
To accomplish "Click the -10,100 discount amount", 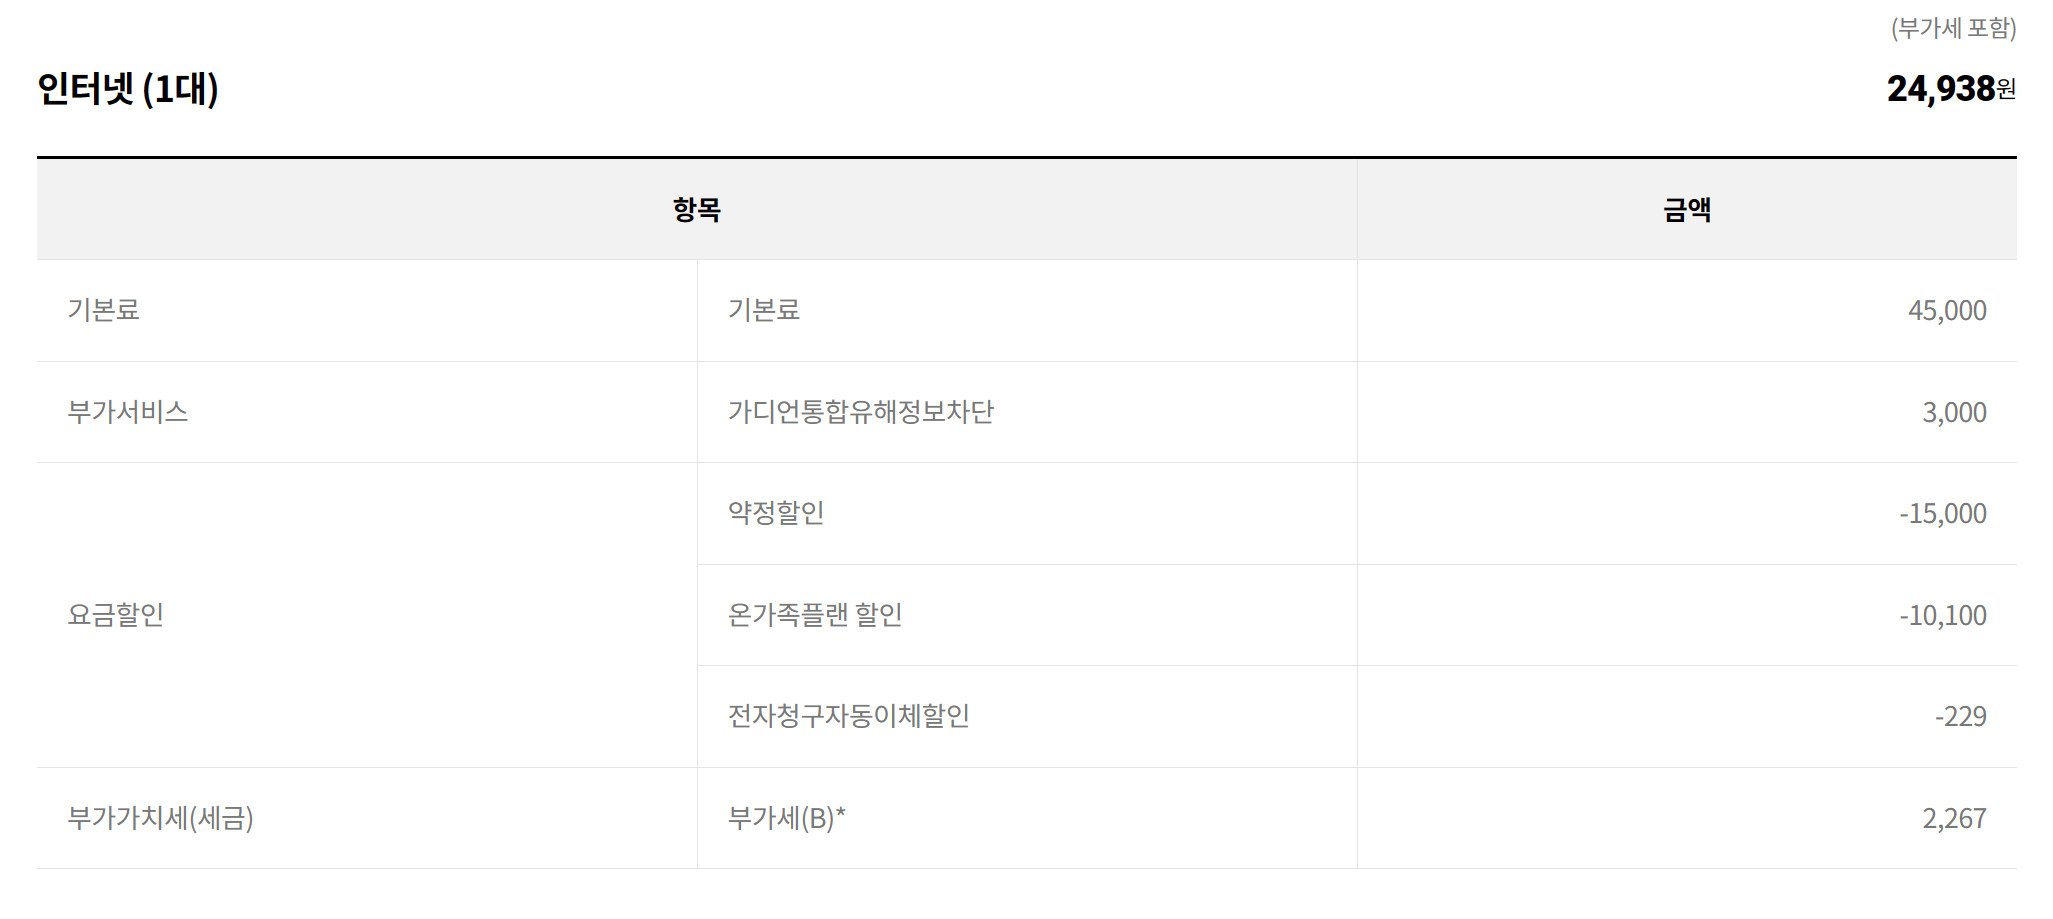I will (x=1942, y=616).
